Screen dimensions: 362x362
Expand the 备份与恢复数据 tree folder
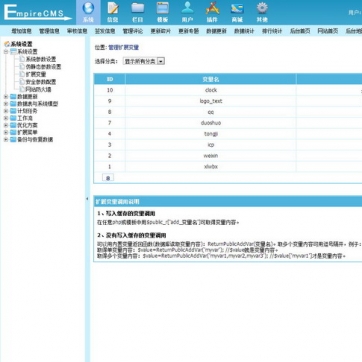coord(6,140)
